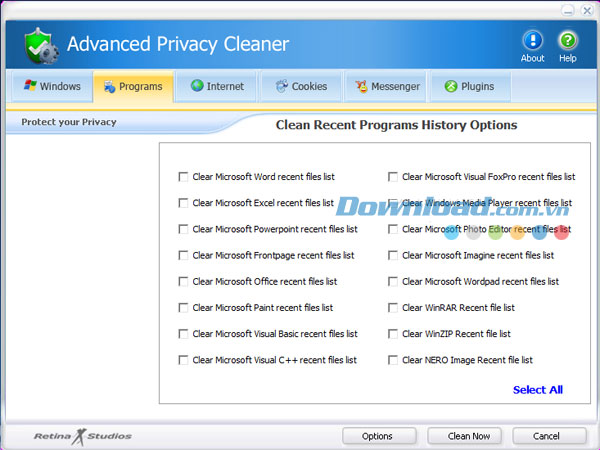Minimize the Advanced Privacy Cleaner window
This screenshot has height=450, width=600.
[x=568, y=10]
